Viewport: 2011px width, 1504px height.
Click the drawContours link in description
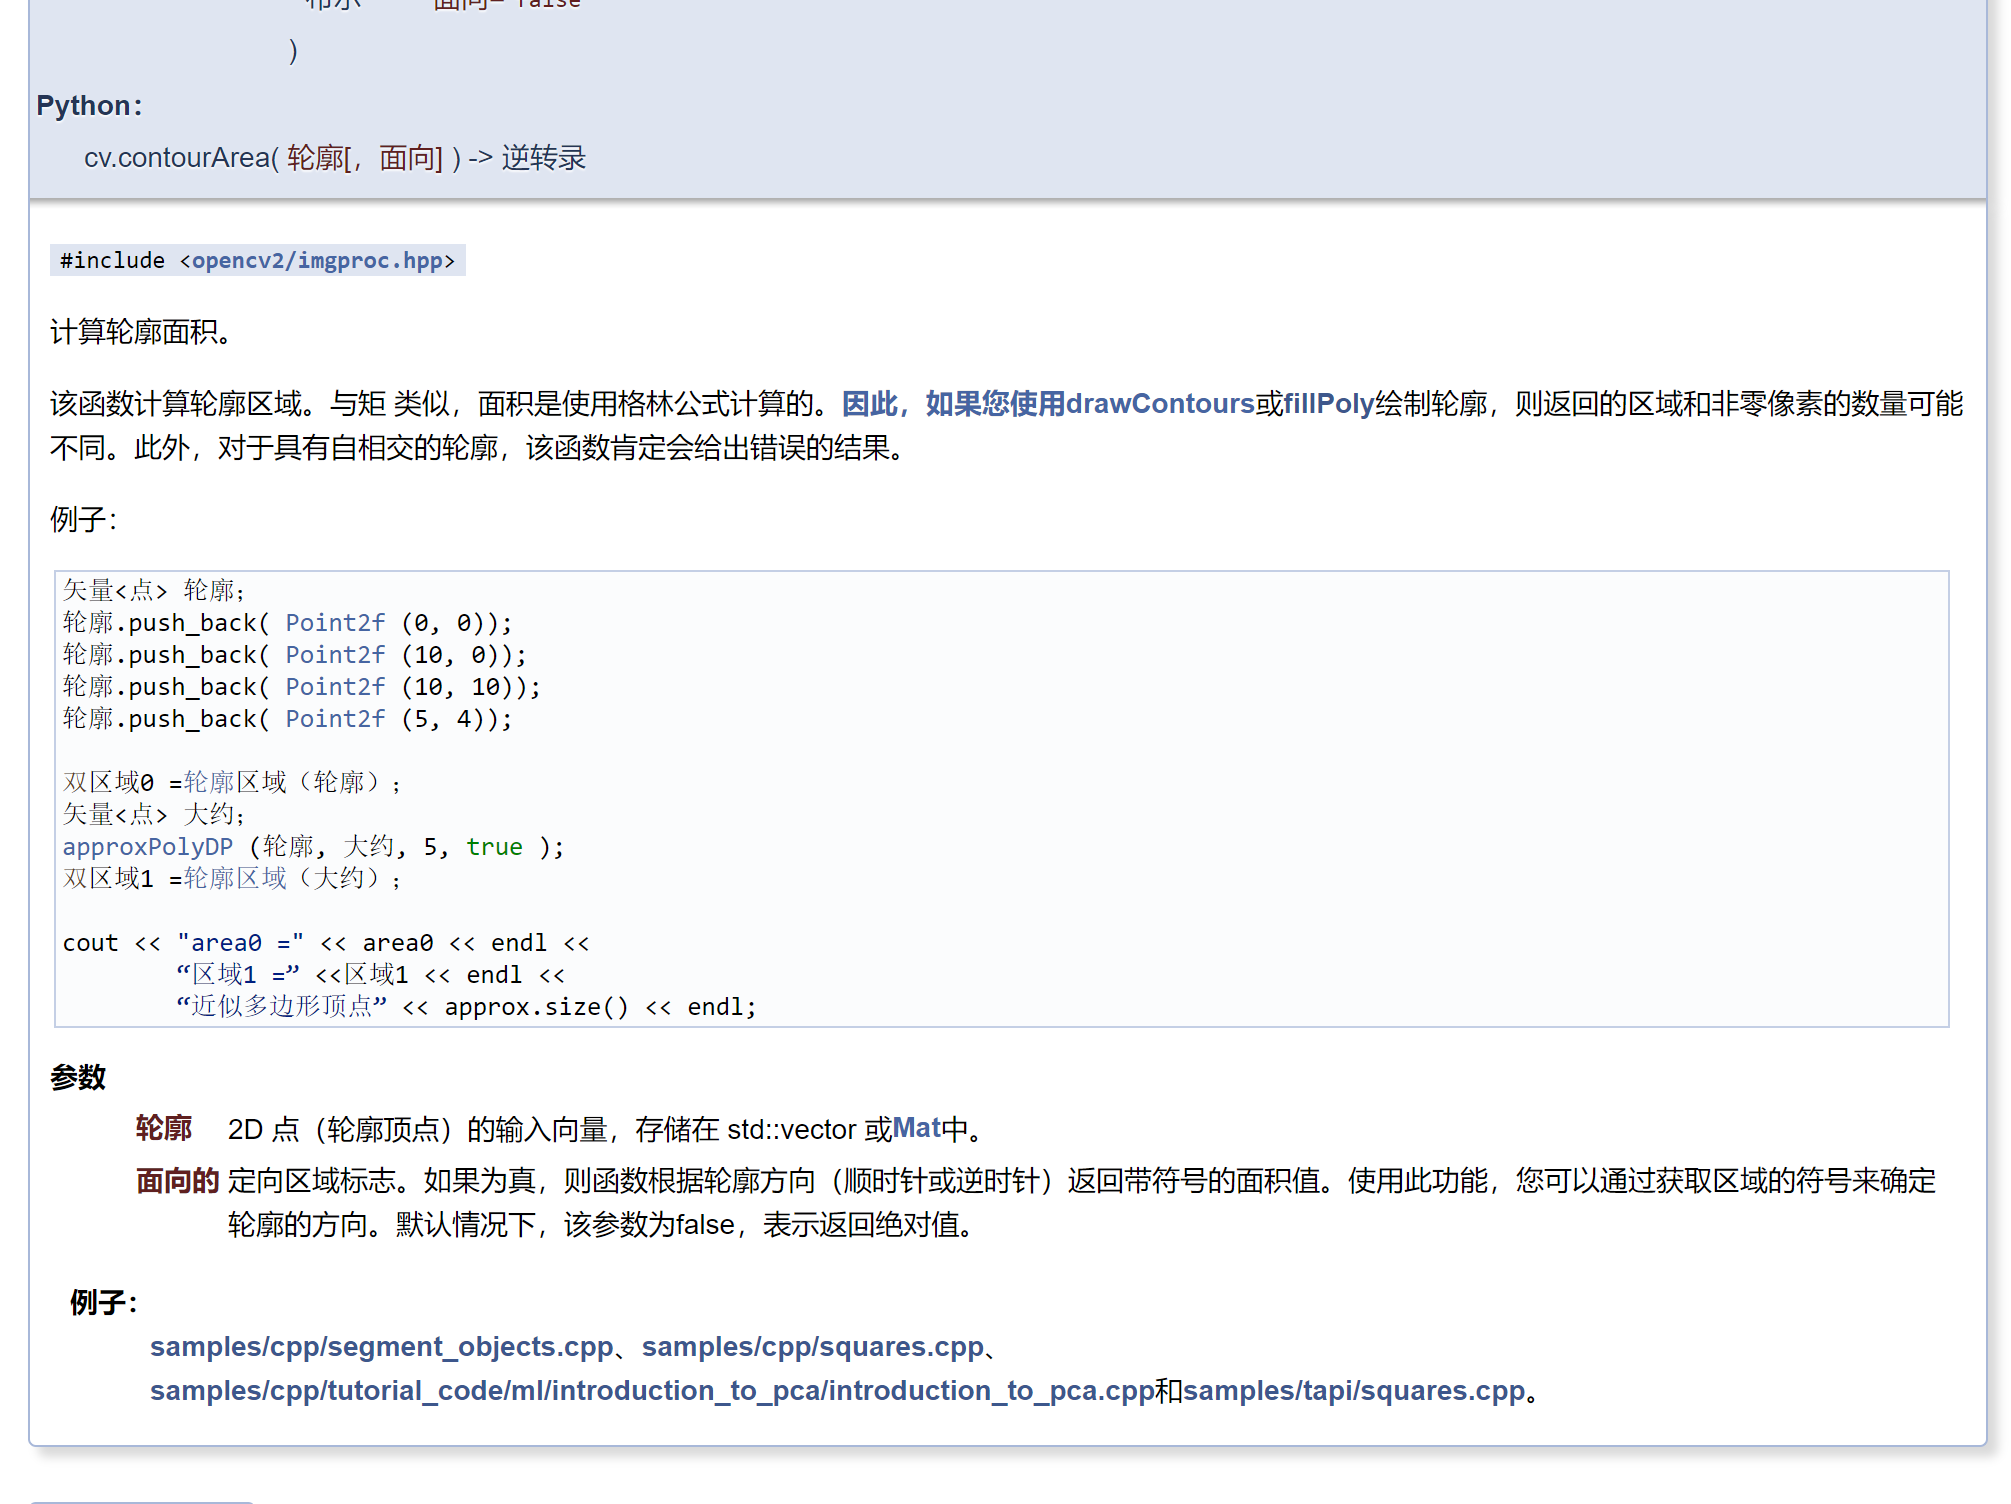click(1160, 404)
